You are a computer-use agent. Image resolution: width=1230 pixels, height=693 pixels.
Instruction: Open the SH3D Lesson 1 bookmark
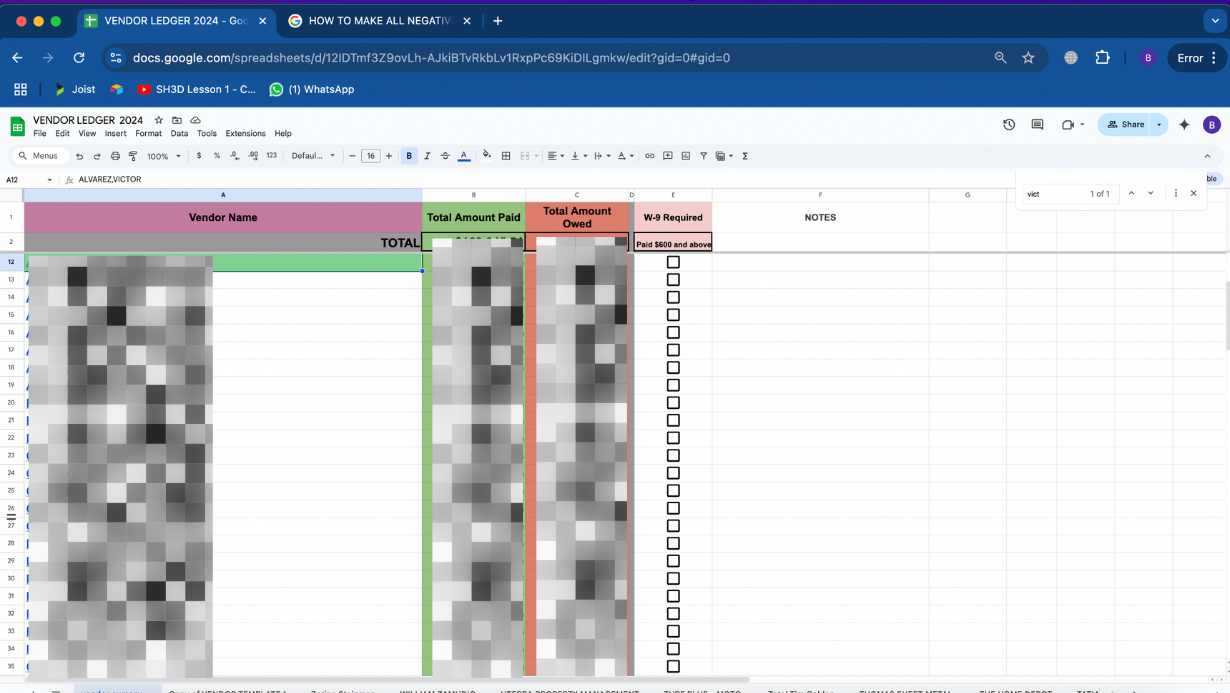click(197, 89)
